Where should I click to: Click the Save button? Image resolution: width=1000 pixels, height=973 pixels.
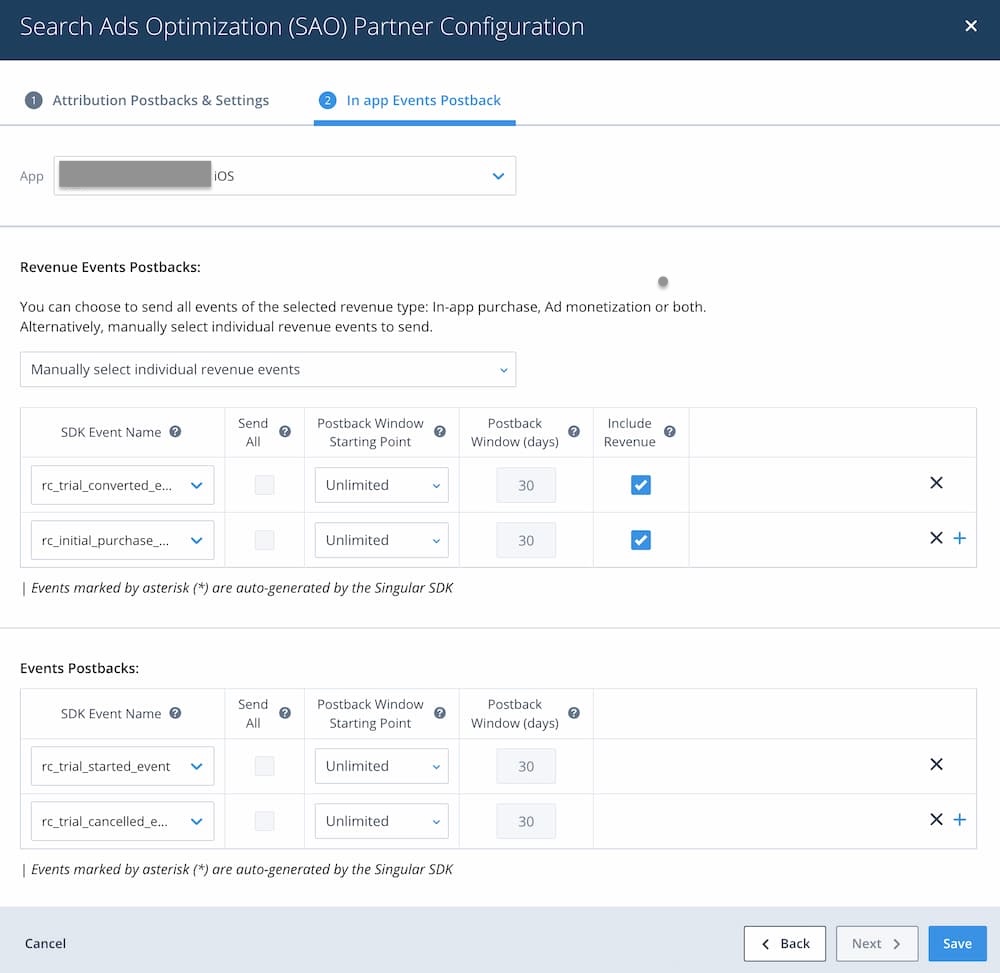(957, 943)
